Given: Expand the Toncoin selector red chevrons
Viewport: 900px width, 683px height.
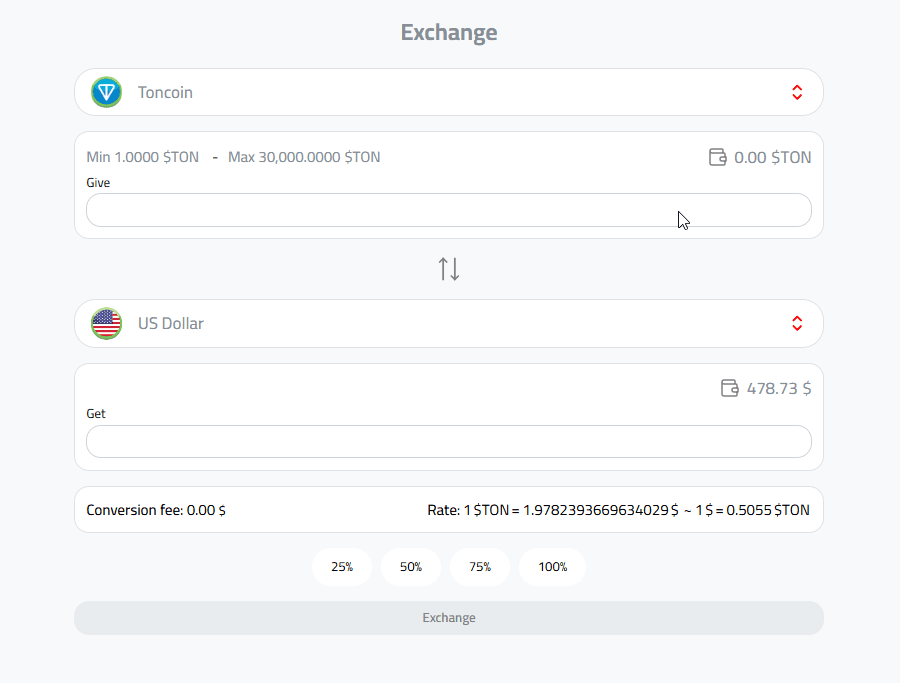Looking at the screenshot, I should (797, 92).
